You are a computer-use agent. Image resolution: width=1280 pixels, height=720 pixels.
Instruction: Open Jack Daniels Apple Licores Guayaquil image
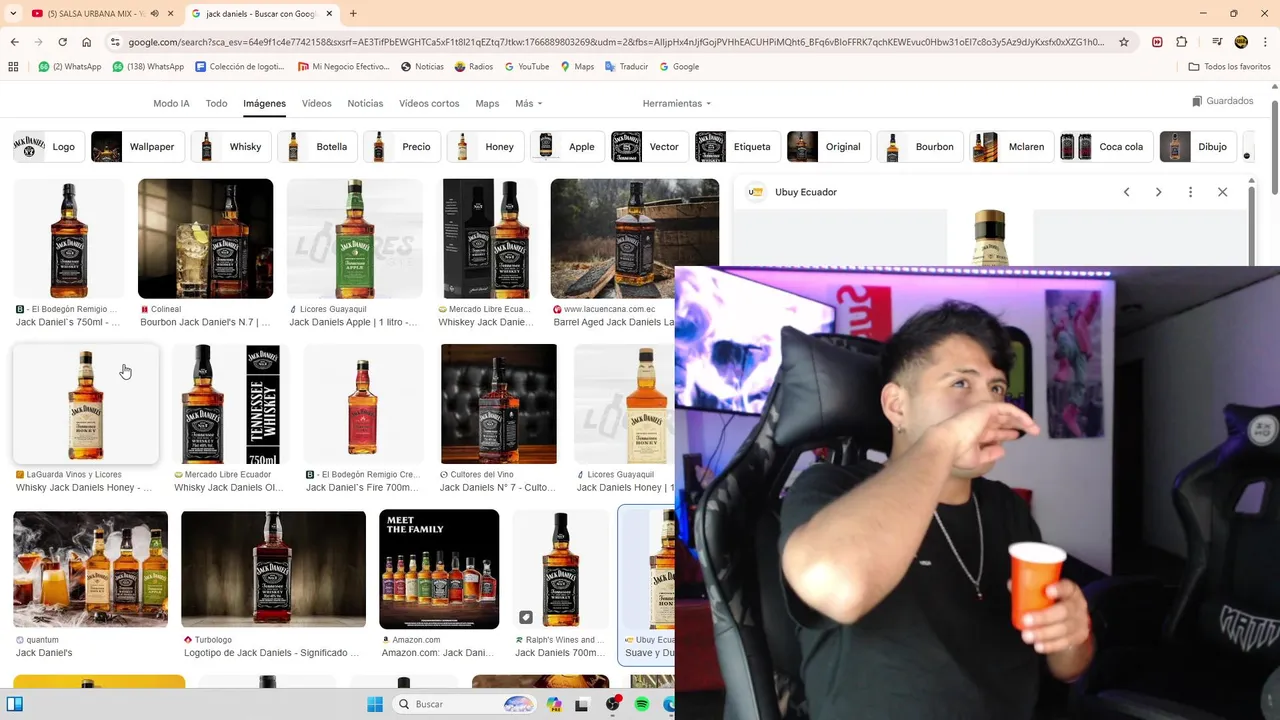[355, 239]
